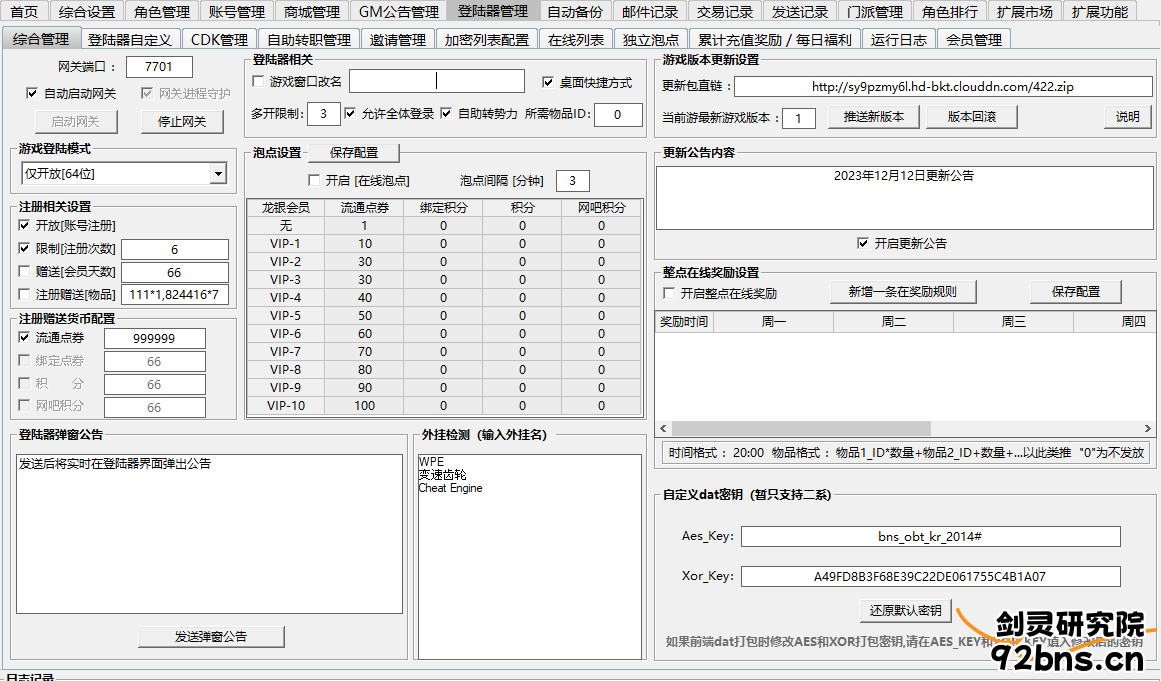Click the Cheat Engine entry in cheat list
The height and width of the screenshot is (681, 1161).
point(450,488)
